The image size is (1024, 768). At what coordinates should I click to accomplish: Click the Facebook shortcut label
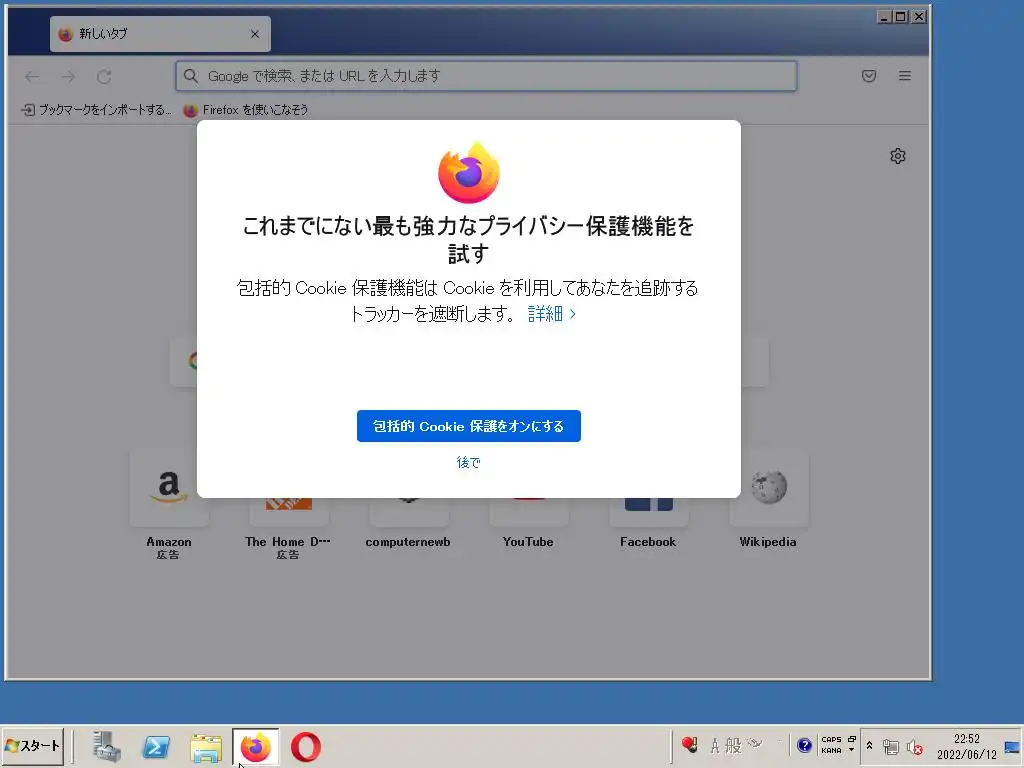pos(648,542)
